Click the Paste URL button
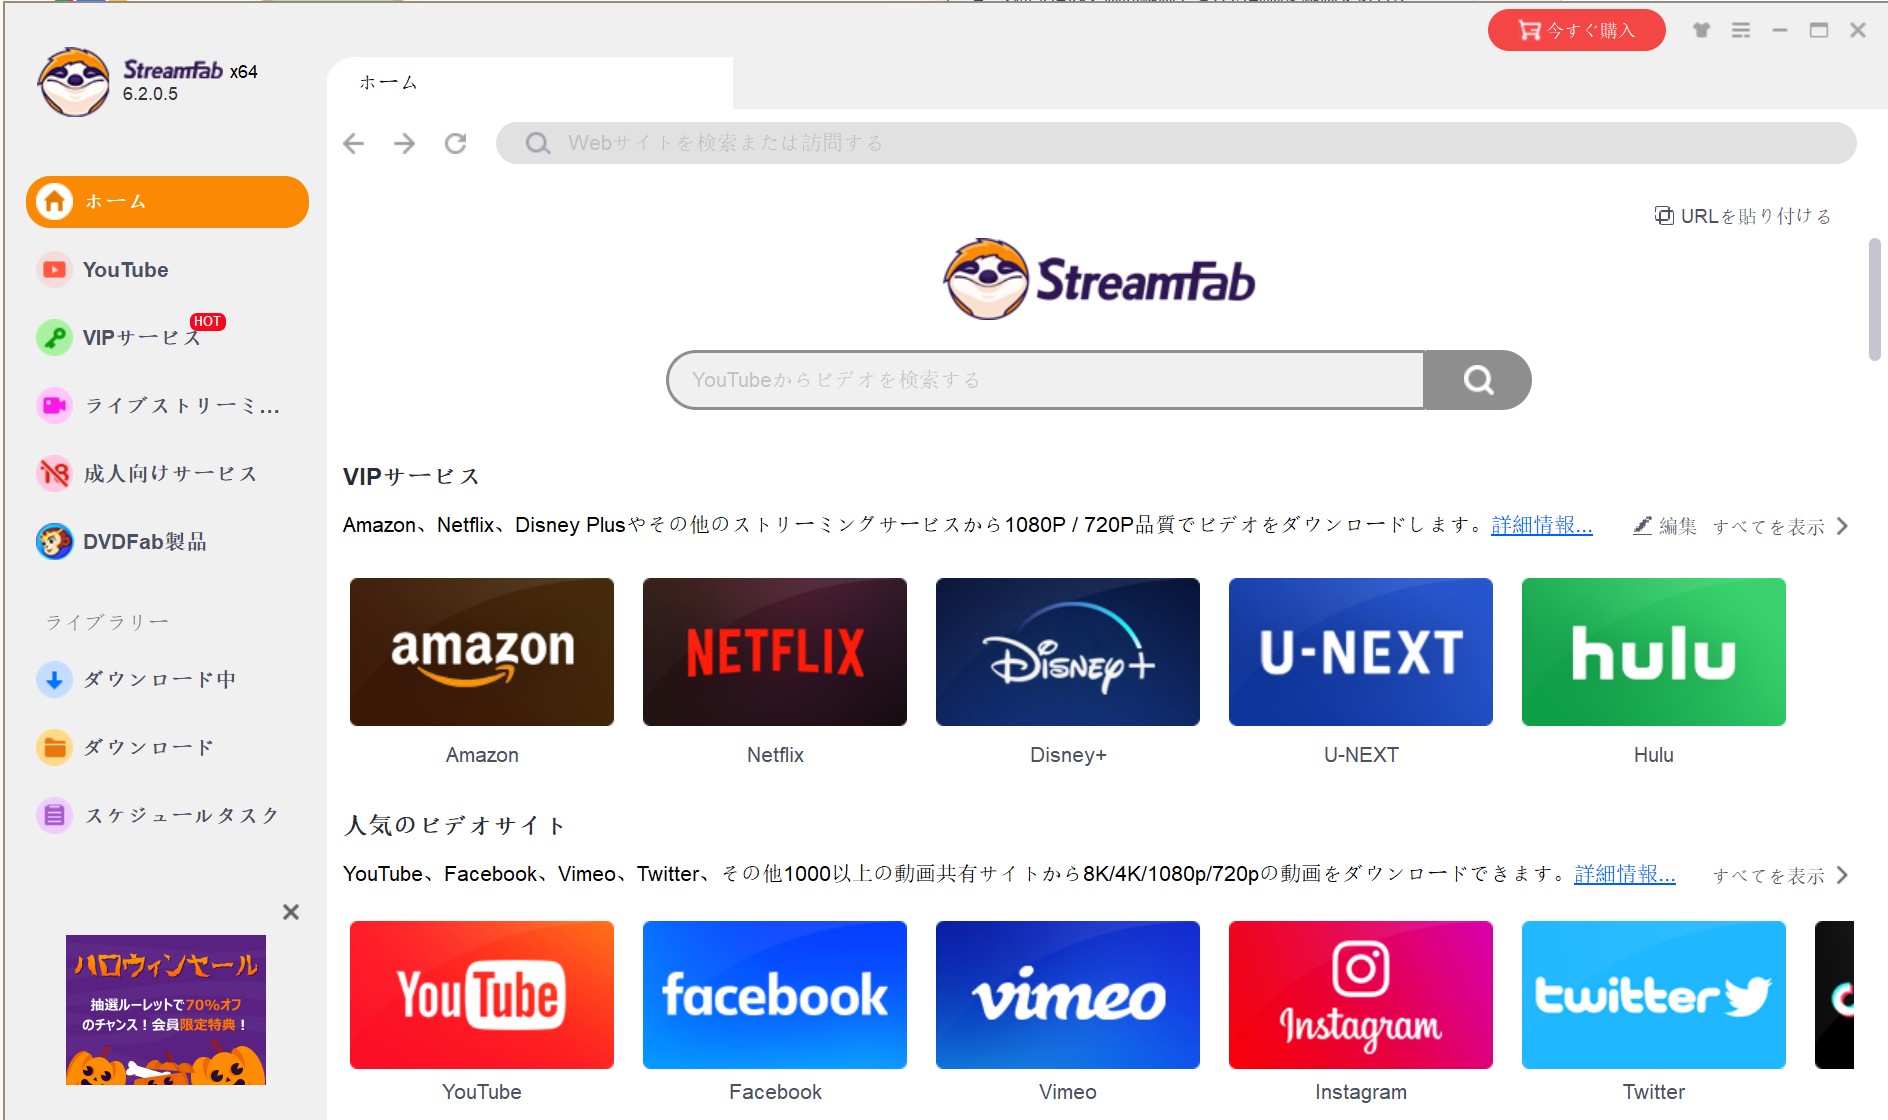Screen dimensions: 1888x1120 [1742, 216]
